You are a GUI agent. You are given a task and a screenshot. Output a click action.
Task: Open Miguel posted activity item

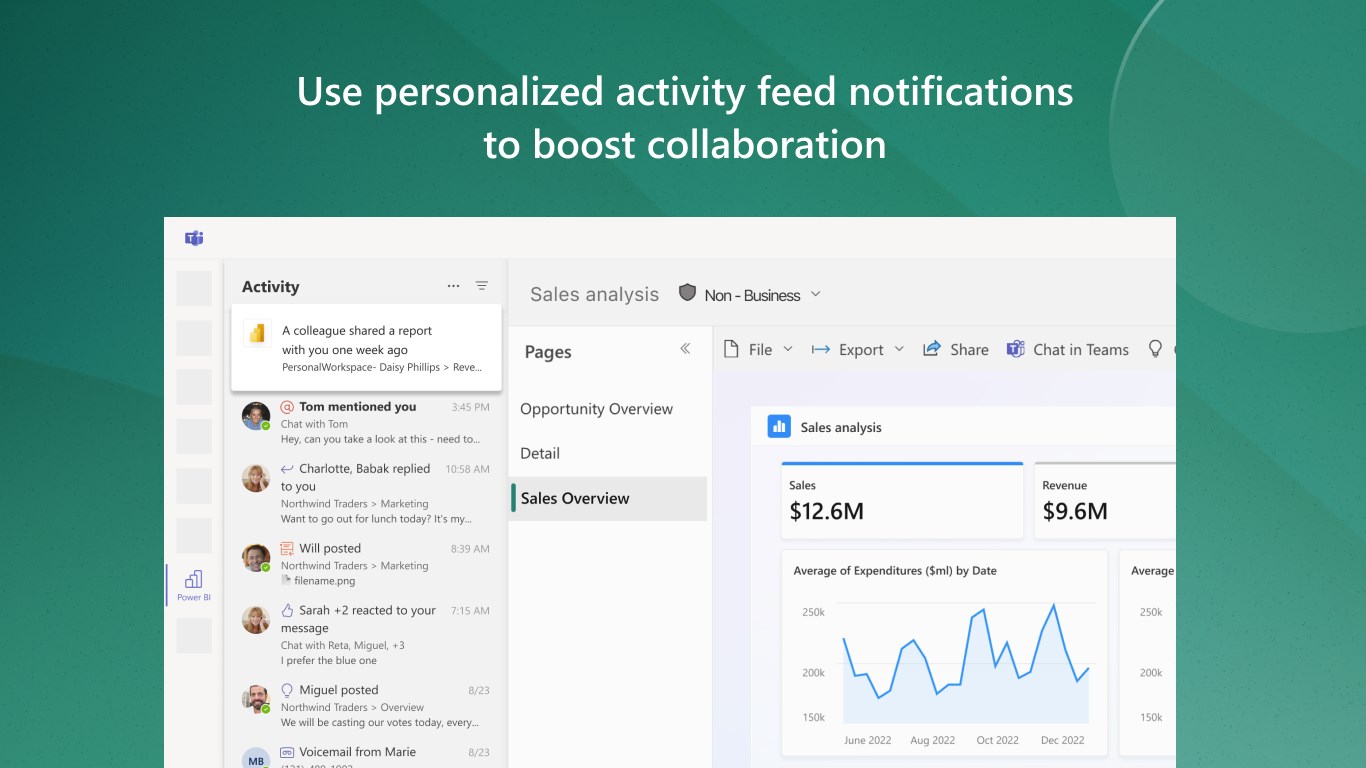coord(366,706)
